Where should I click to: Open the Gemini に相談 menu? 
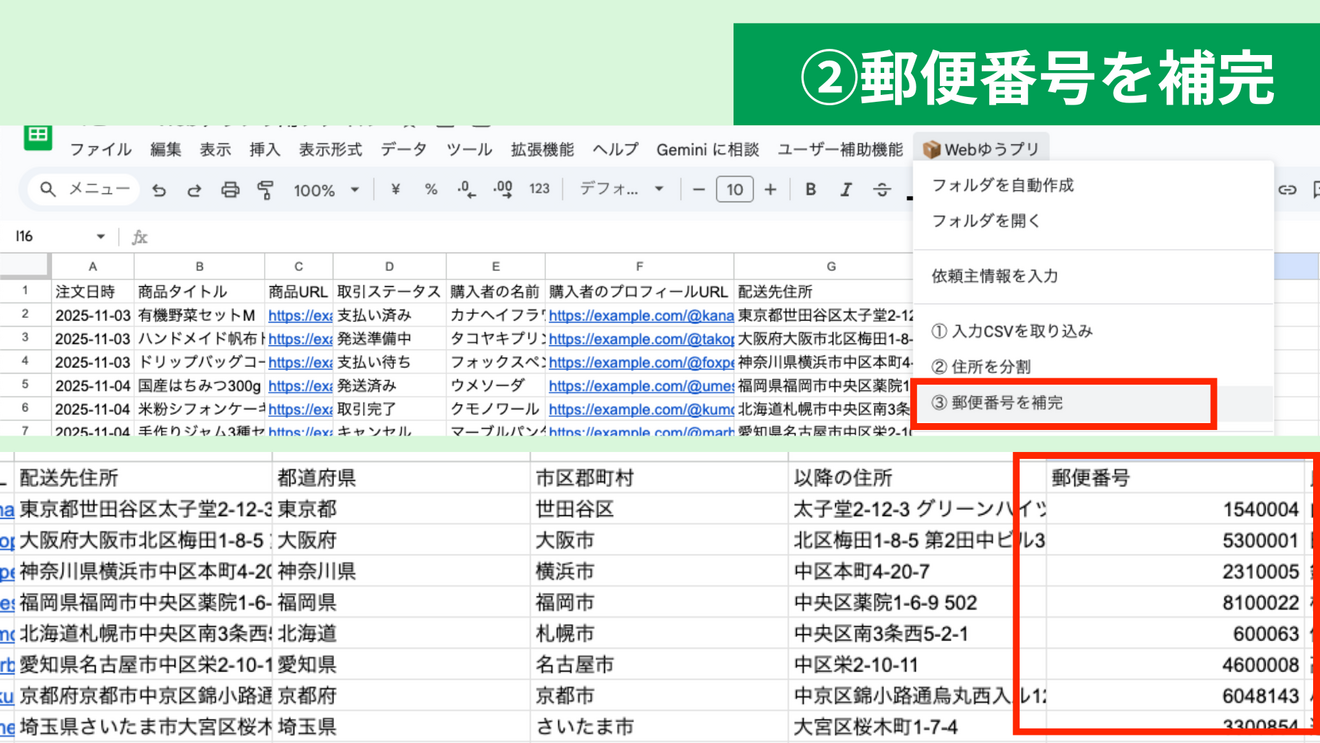click(707, 150)
